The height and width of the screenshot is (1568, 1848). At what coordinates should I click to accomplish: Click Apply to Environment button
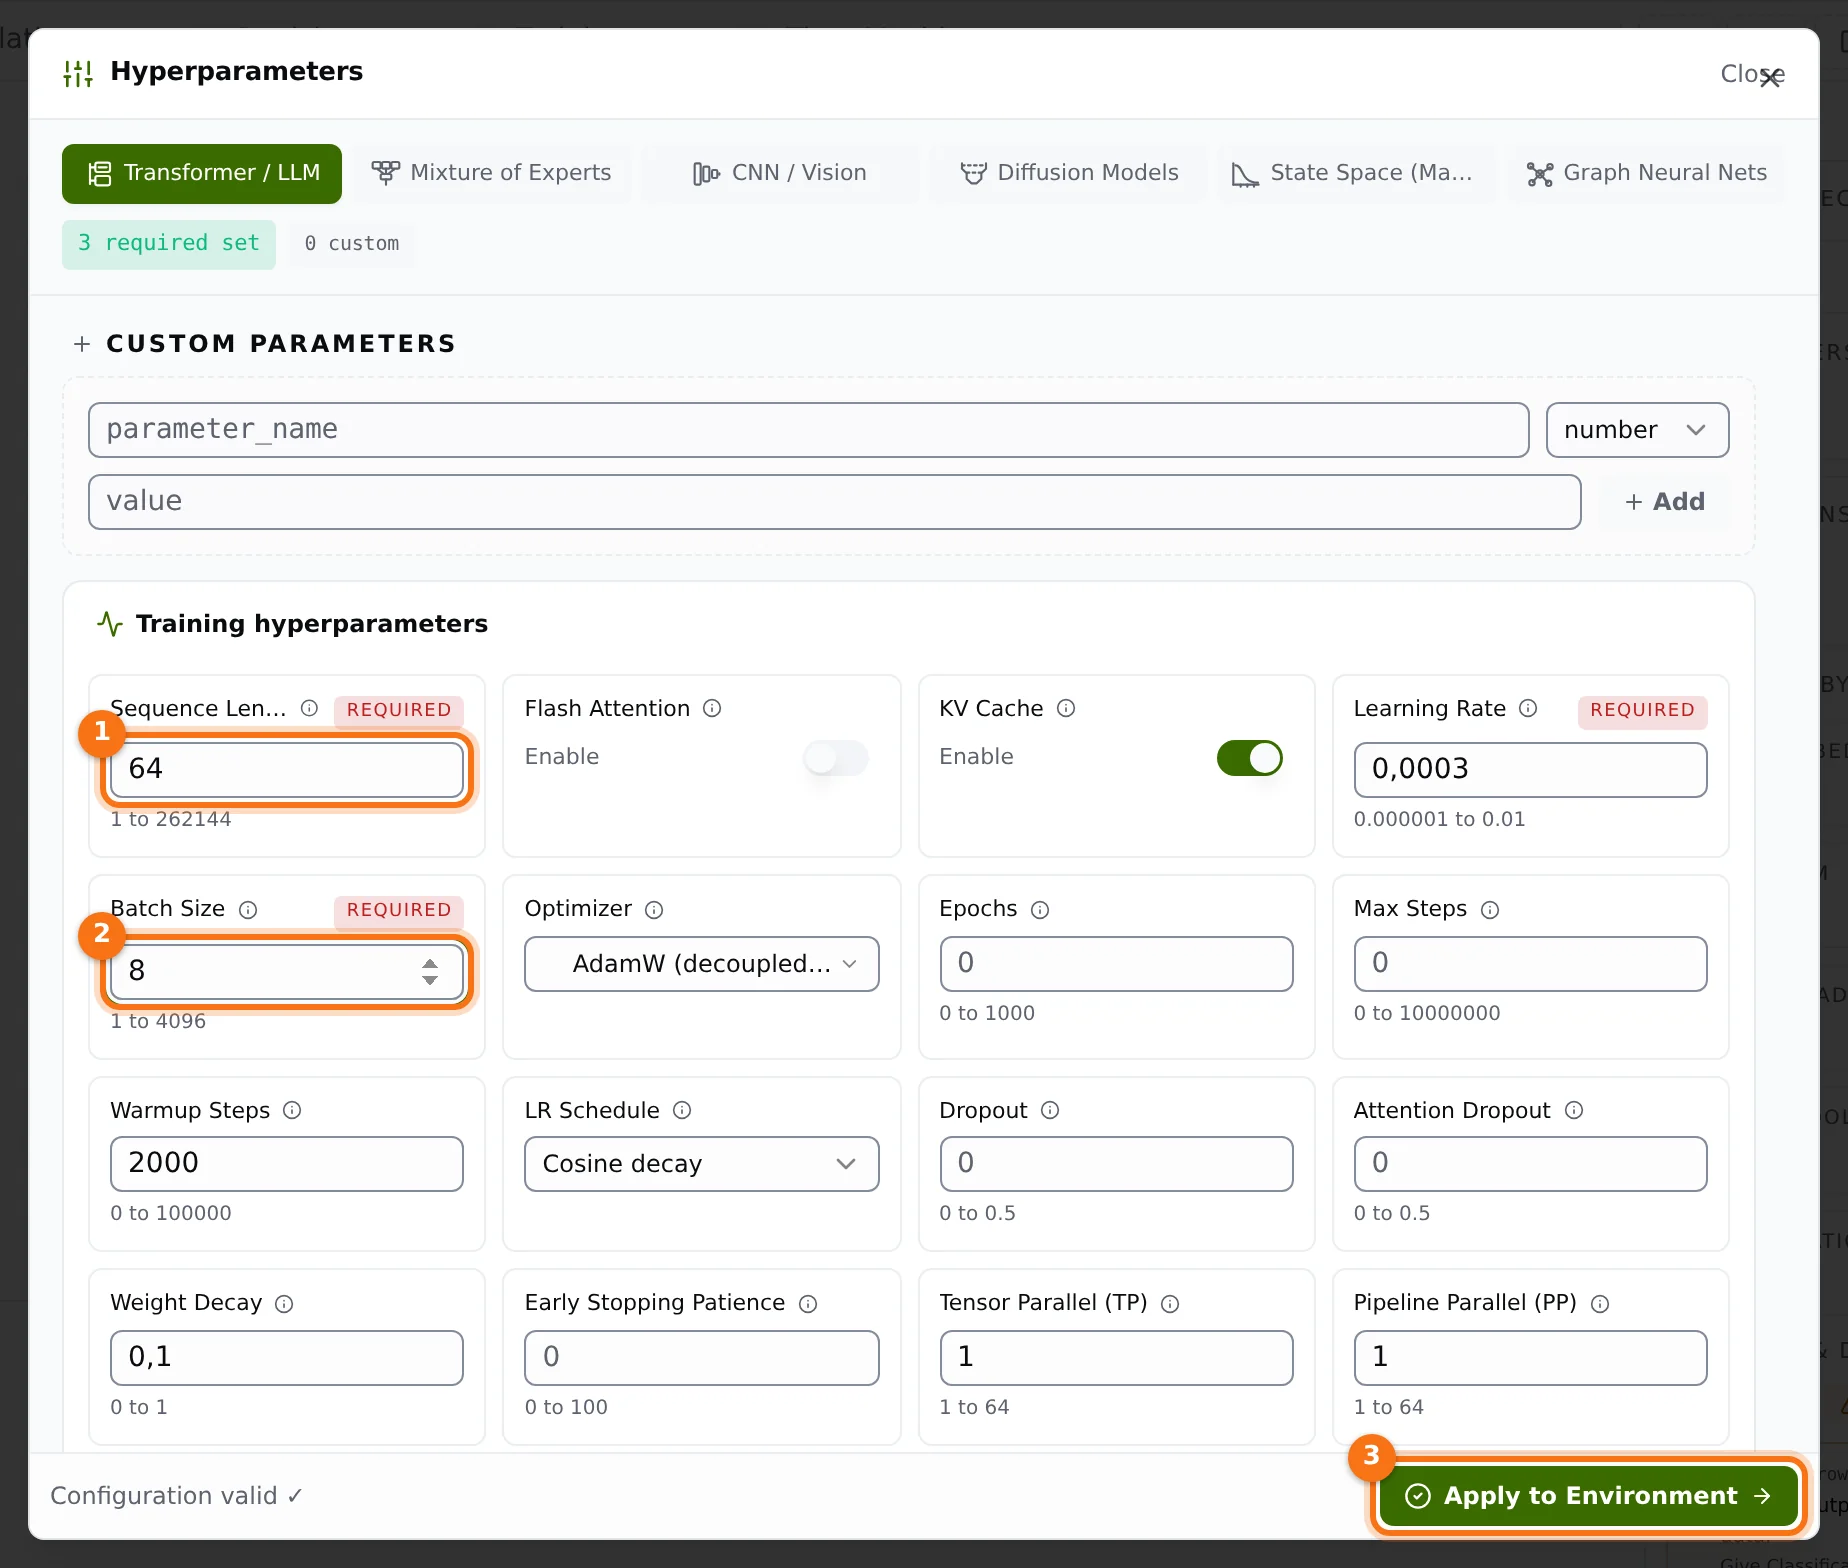tap(1588, 1496)
